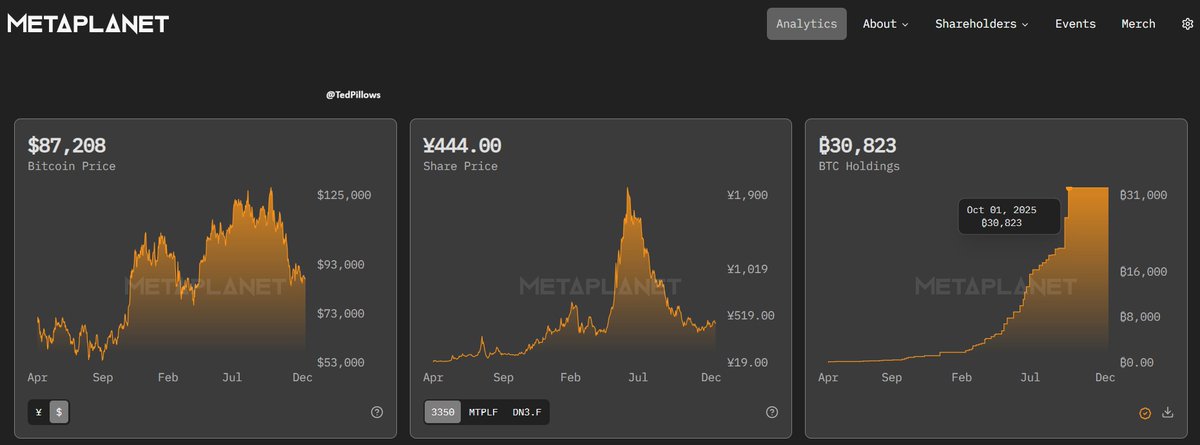Click the $53,000 axis label

tap(340, 363)
